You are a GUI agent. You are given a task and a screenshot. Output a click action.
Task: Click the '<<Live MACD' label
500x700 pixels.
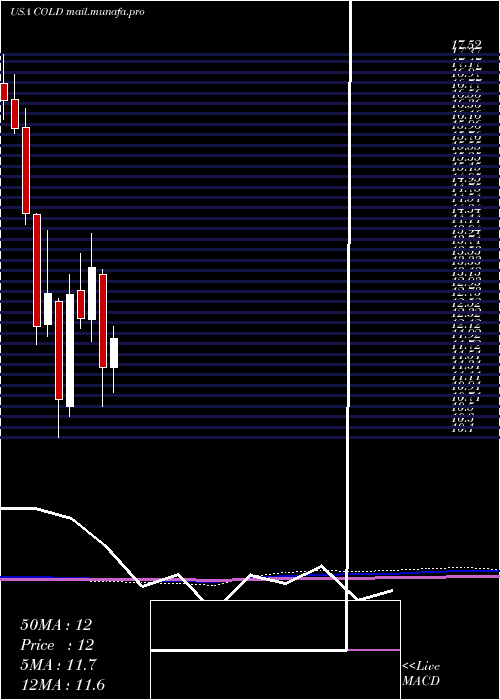tap(421, 673)
